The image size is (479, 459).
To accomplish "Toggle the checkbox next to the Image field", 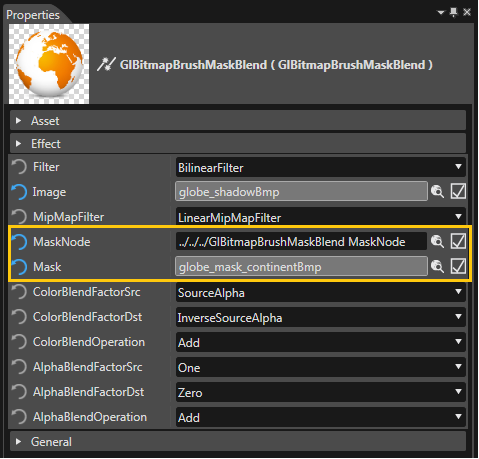I will click(x=458, y=191).
